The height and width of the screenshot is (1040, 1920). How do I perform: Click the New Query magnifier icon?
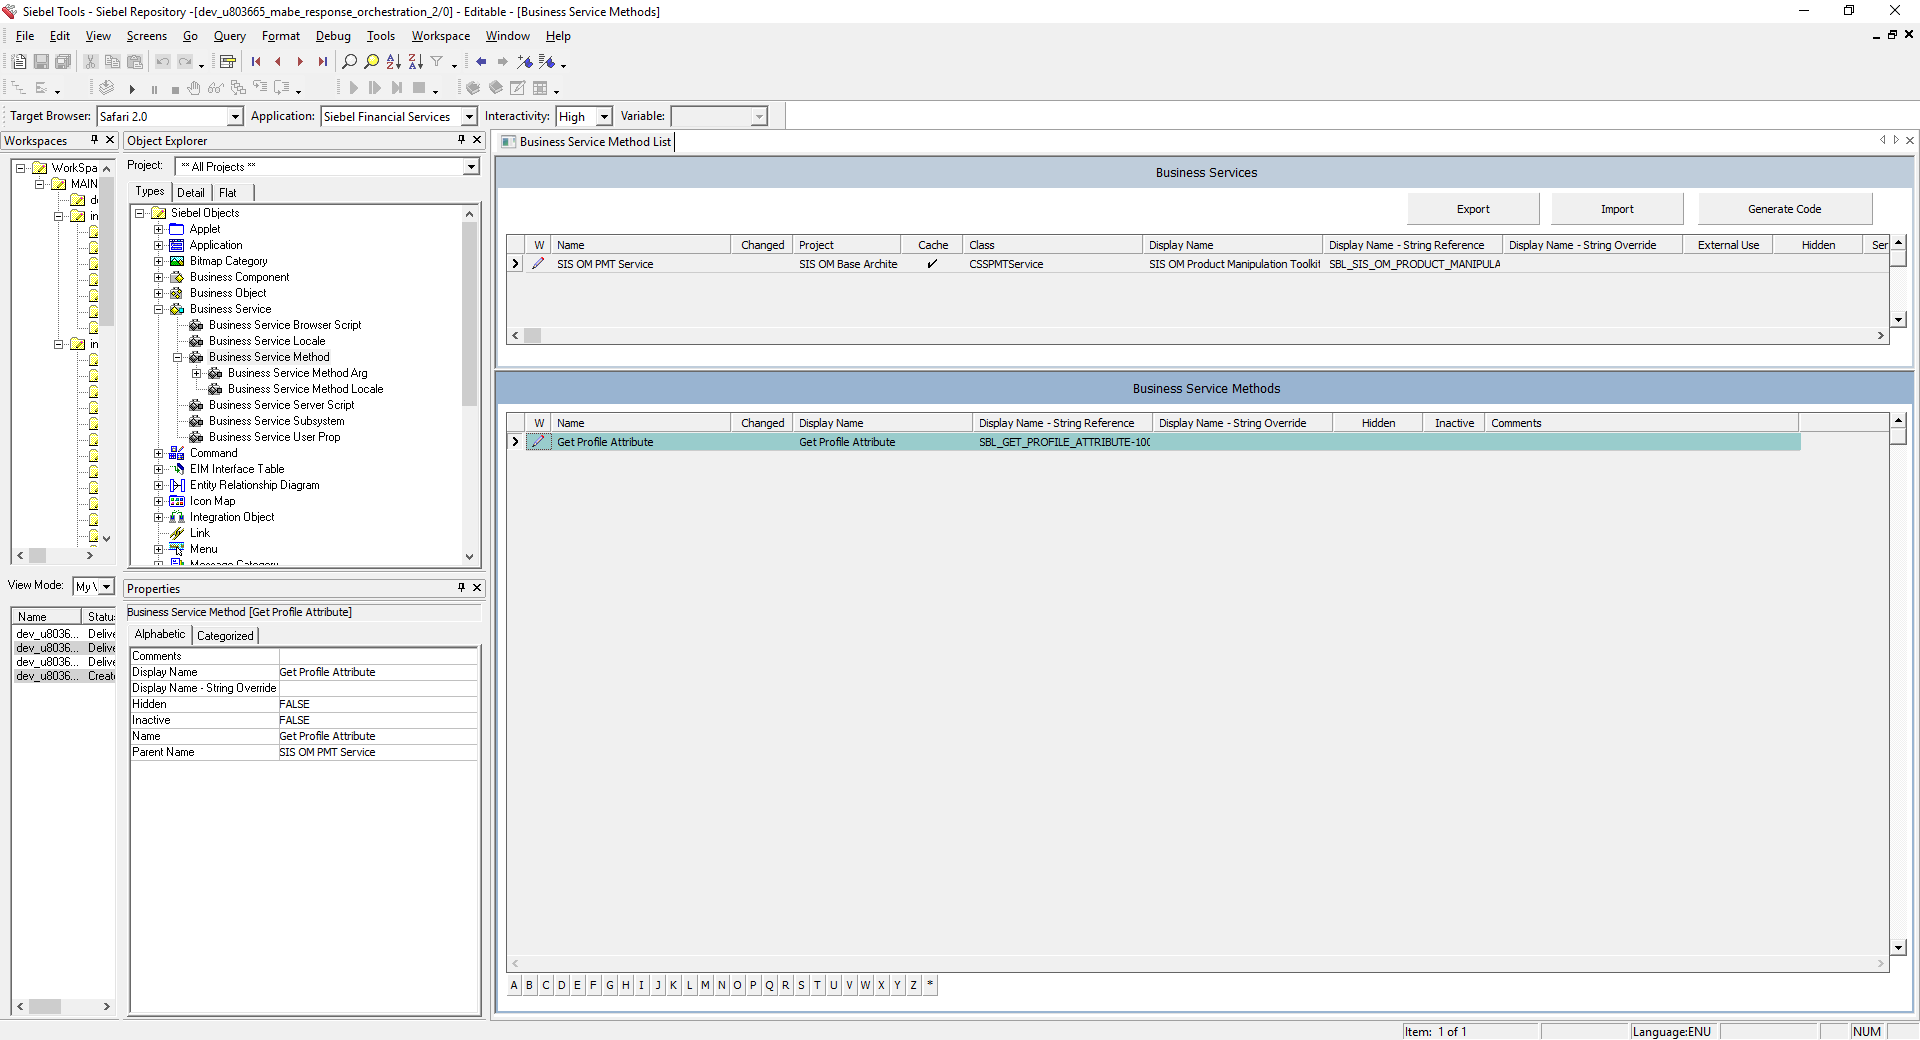click(349, 62)
